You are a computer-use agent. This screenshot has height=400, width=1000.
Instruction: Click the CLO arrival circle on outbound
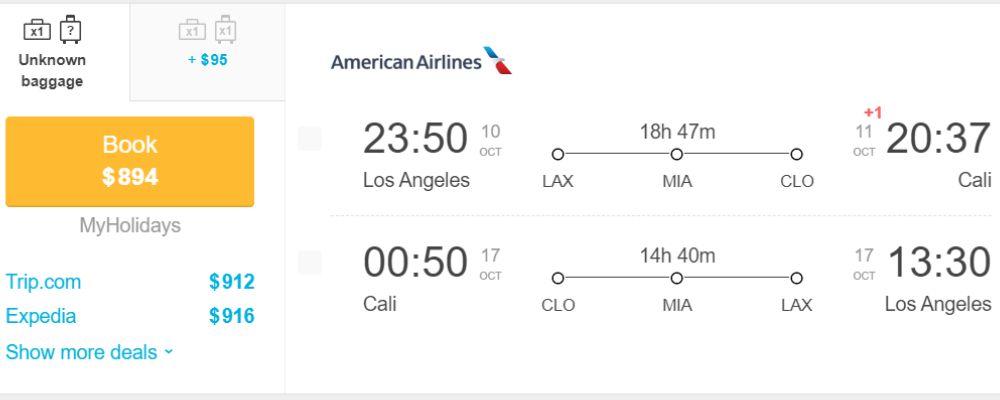[796, 154]
